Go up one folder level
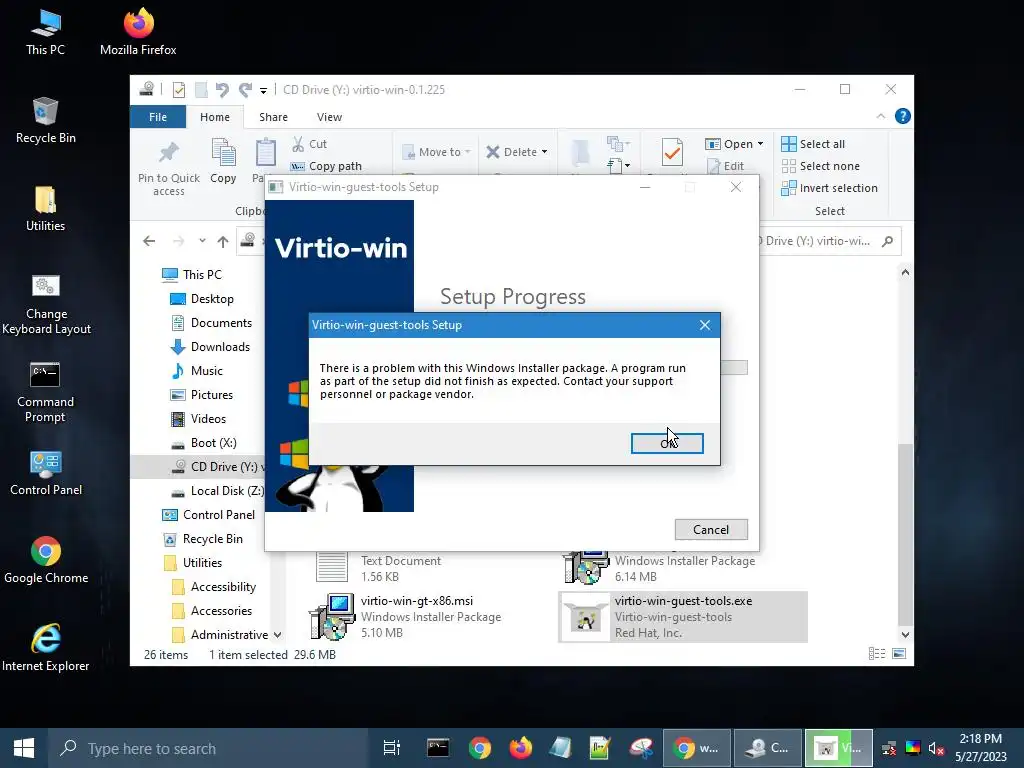This screenshot has height=768, width=1024. pos(223,242)
